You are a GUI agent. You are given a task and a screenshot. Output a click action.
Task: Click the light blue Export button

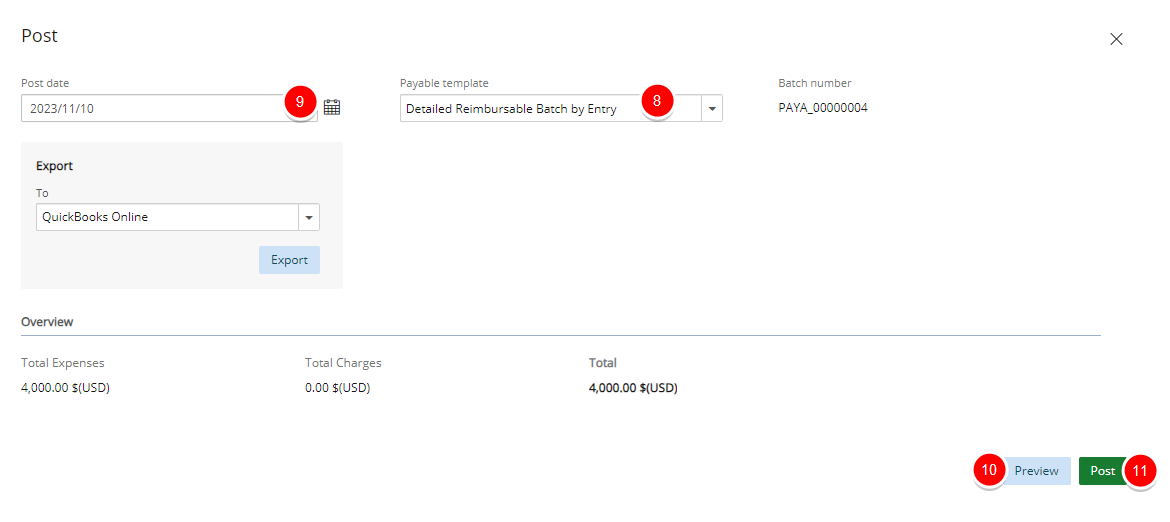coord(290,260)
